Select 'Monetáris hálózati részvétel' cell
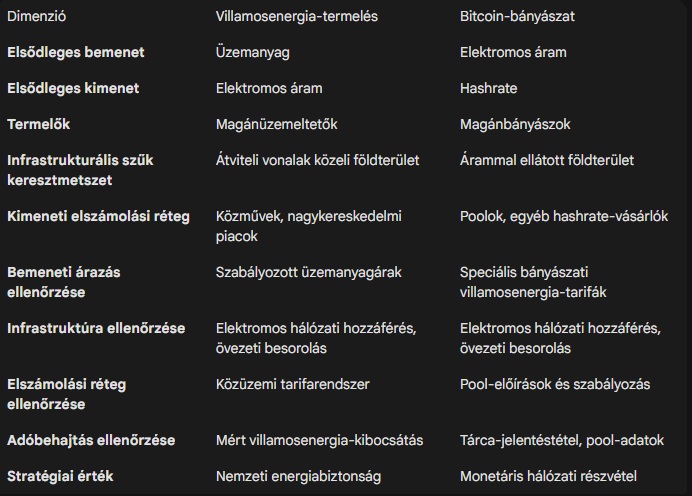 tap(548, 476)
